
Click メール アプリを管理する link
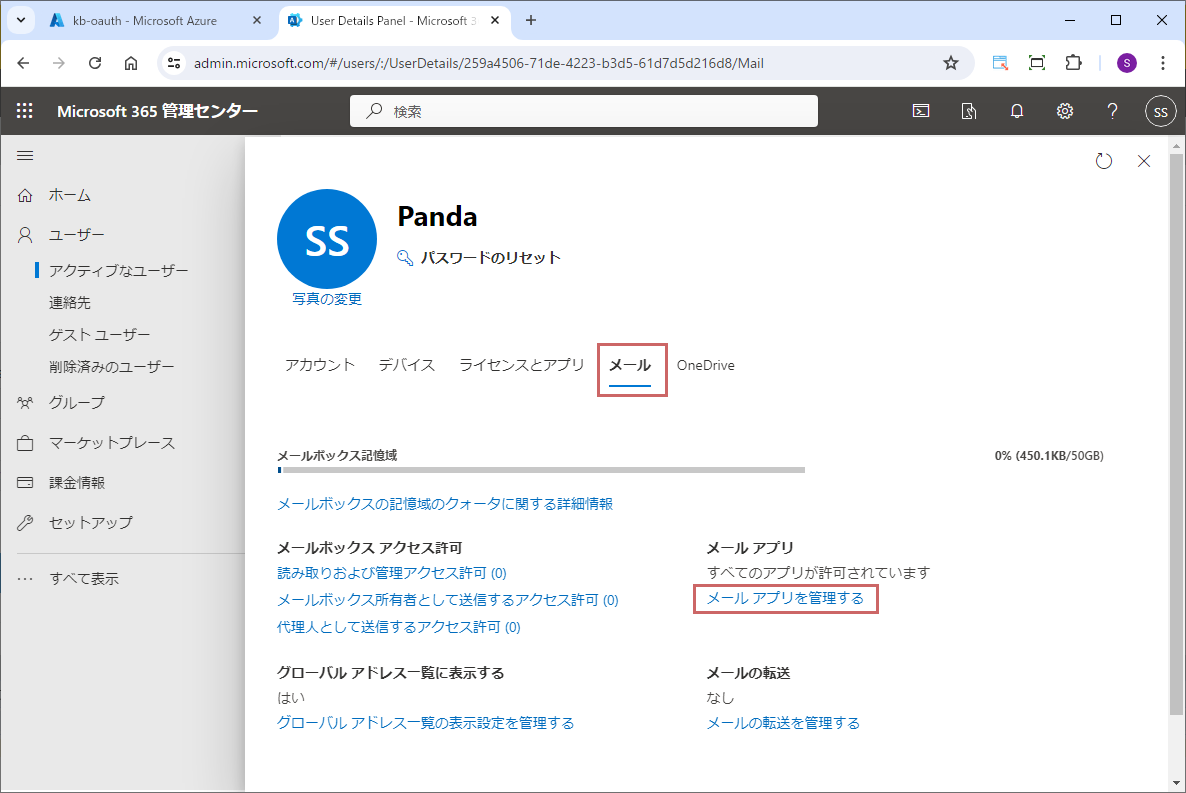[x=785, y=598]
